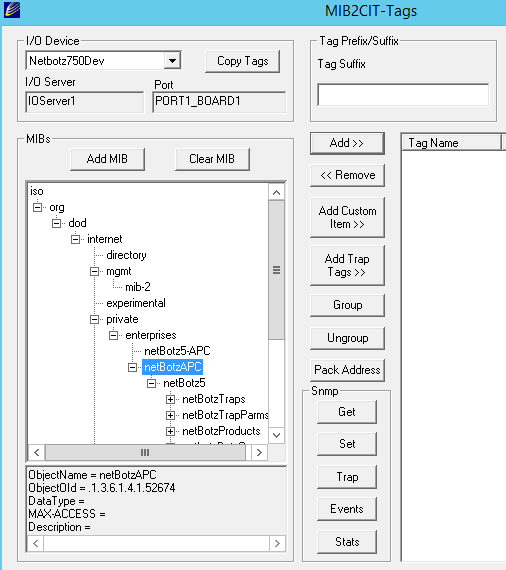The width and height of the screenshot is (506, 570).
Task: Click the Add MIB button
Action: coord(107,159)
